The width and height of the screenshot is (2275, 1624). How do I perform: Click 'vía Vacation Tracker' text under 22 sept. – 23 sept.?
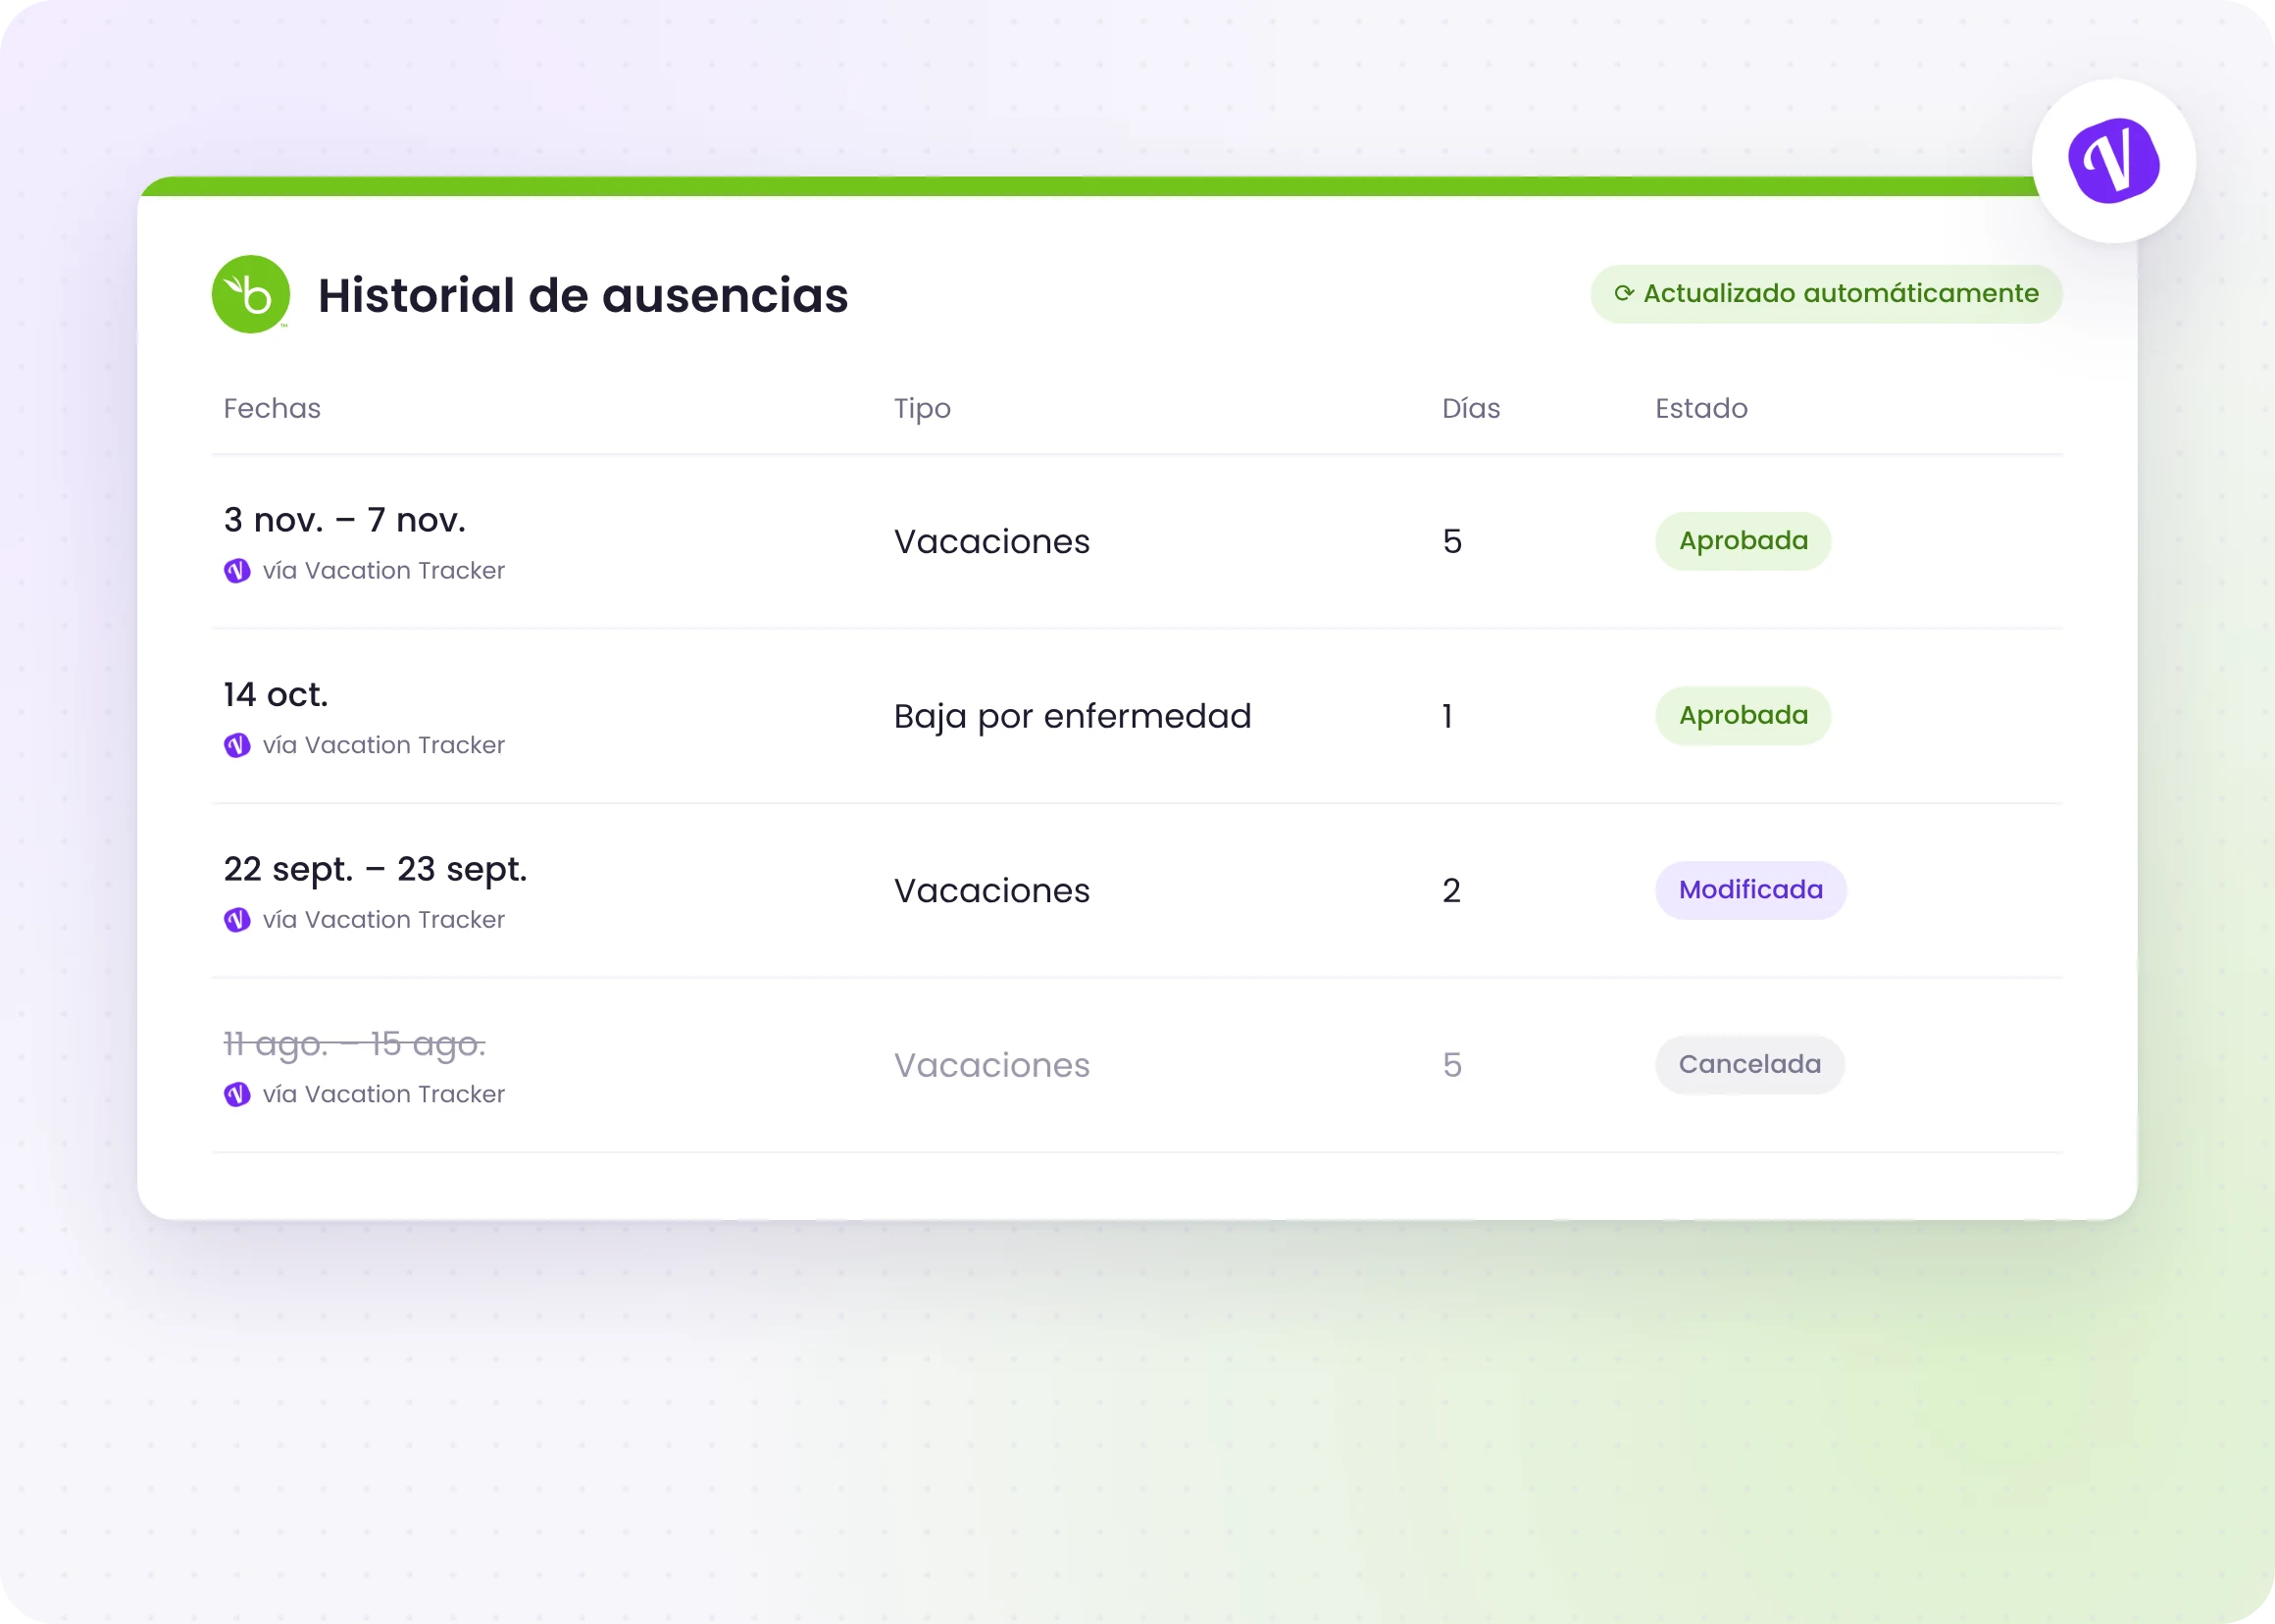coord(384,920)
